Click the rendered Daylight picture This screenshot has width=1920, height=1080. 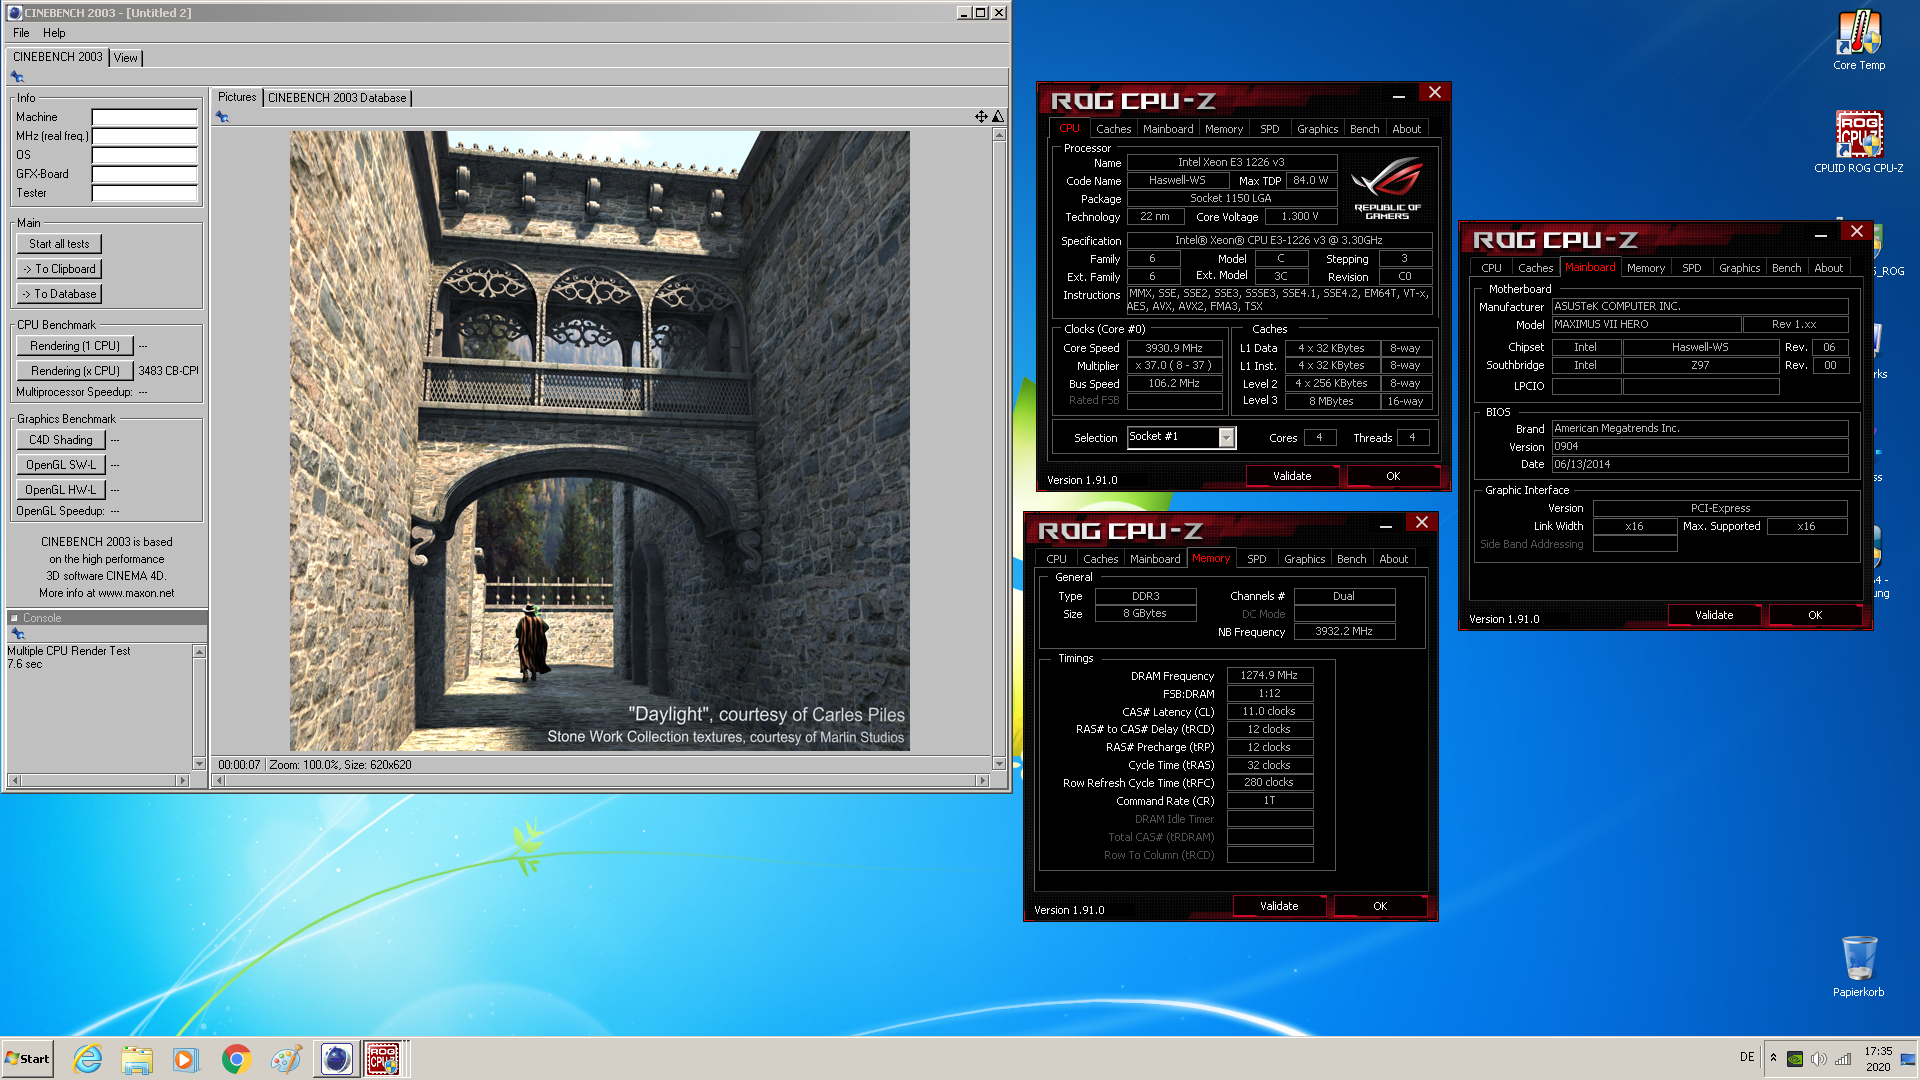point(600,441)
